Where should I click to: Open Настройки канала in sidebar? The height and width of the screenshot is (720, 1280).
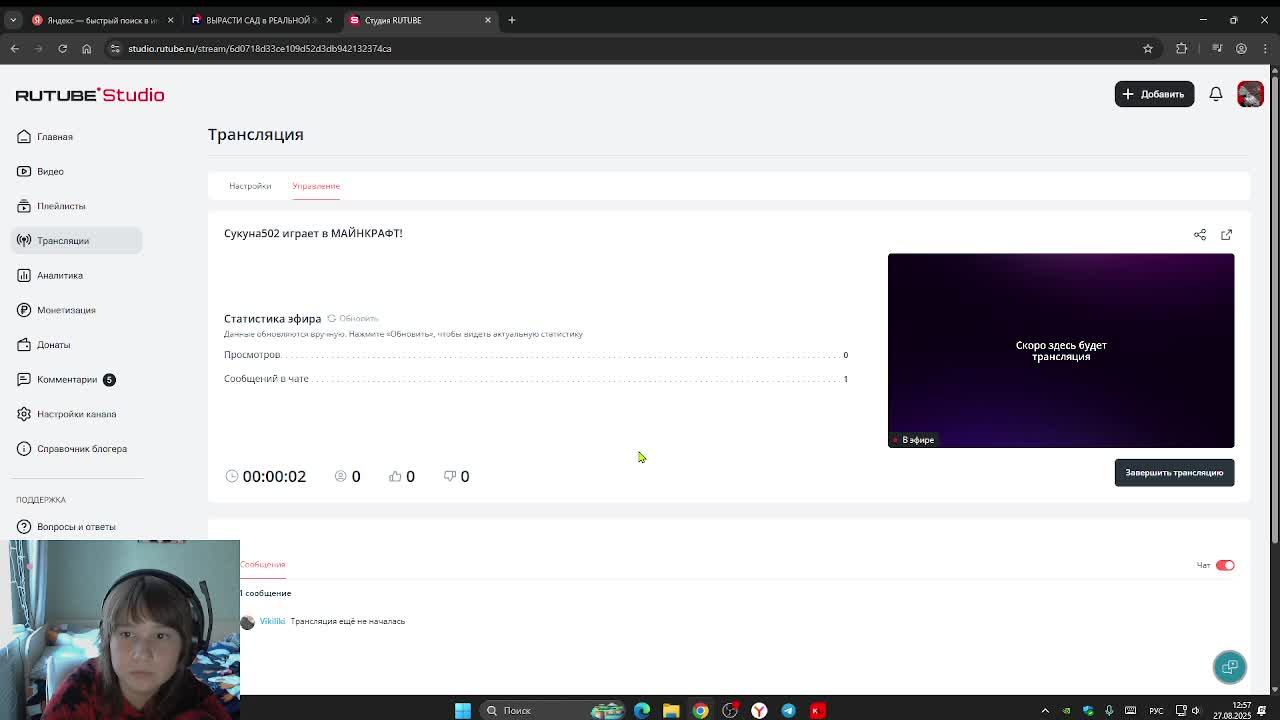pos(78,414)
